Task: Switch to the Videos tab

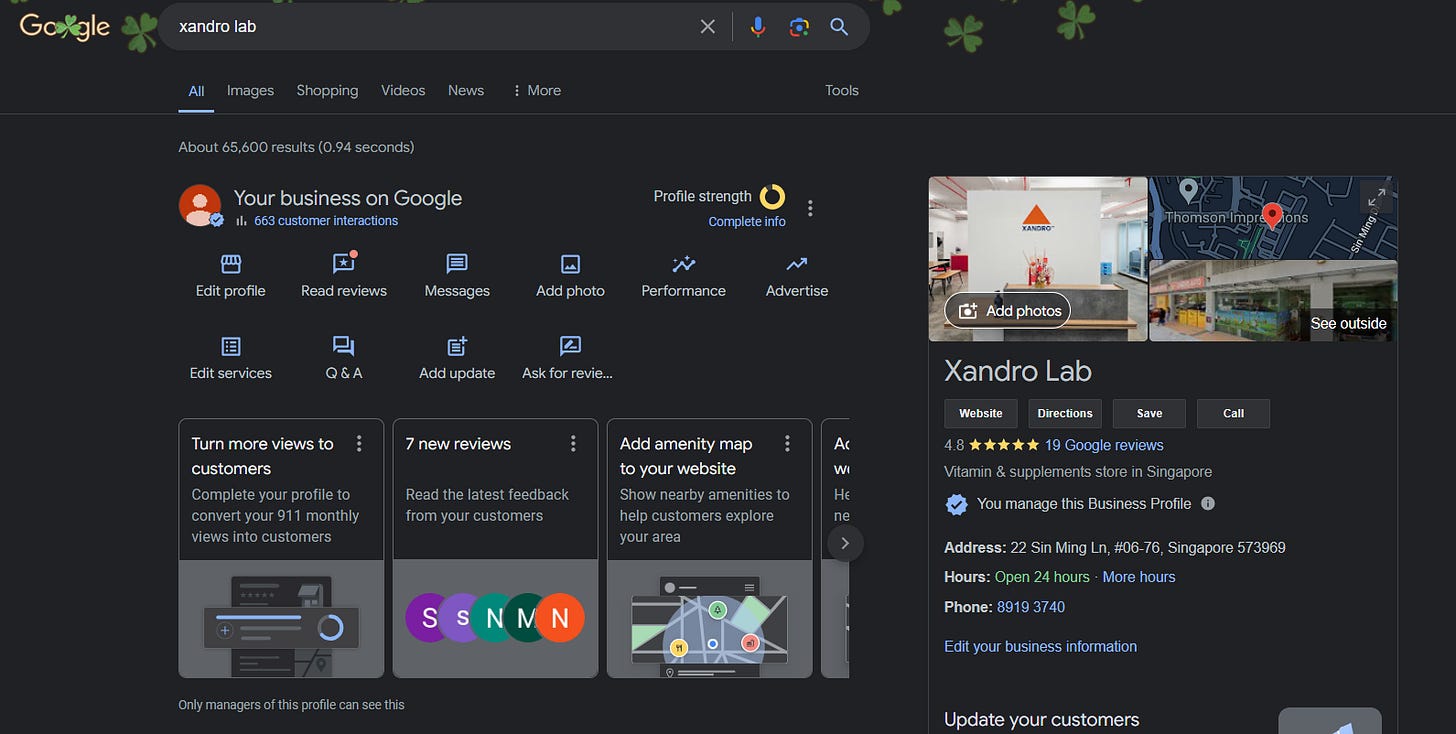Action: (403, 90)
